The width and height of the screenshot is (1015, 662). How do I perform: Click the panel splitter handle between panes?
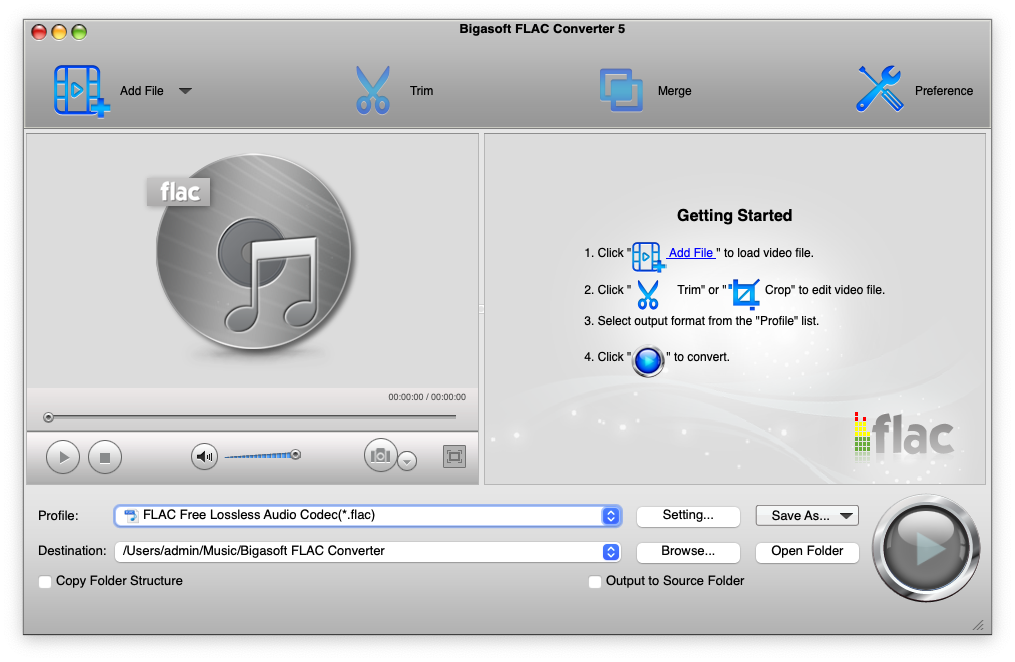[481, 309]
